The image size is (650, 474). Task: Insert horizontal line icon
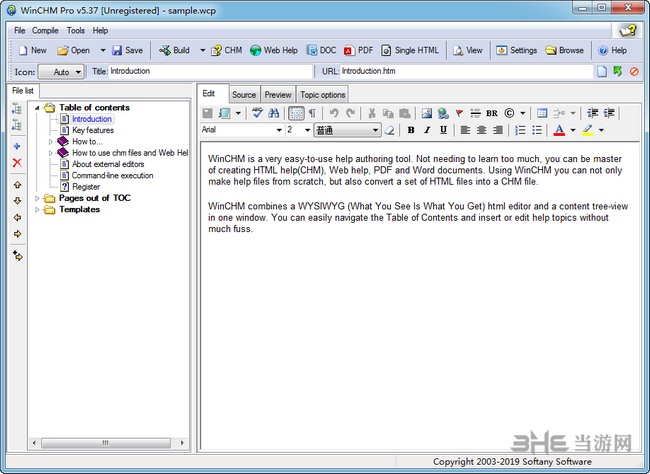pyautogui.click(x=475, y=113)
